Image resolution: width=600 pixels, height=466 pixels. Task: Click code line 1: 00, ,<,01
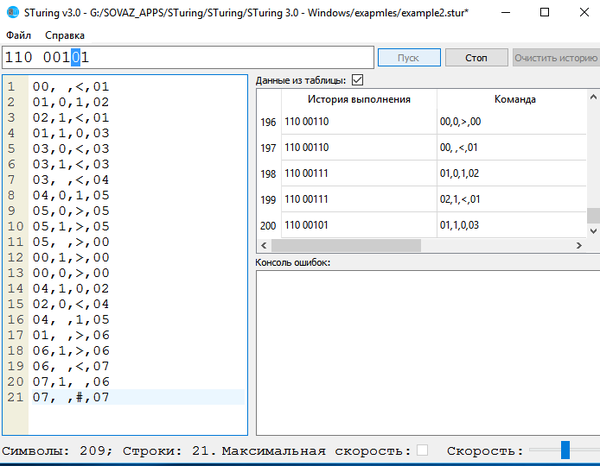click(x=71, y=86)
